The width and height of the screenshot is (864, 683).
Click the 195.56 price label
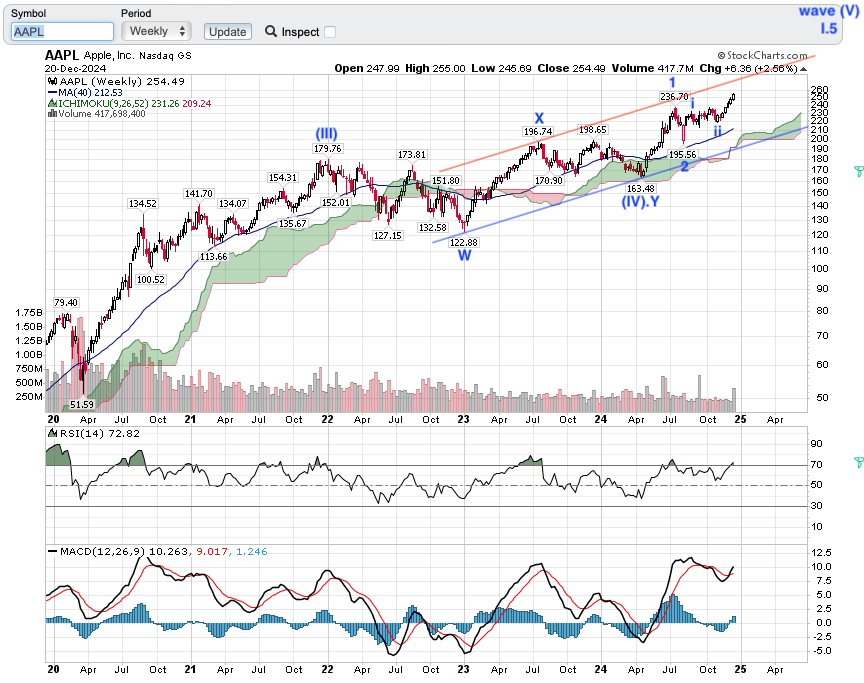(x=682, y=155)
